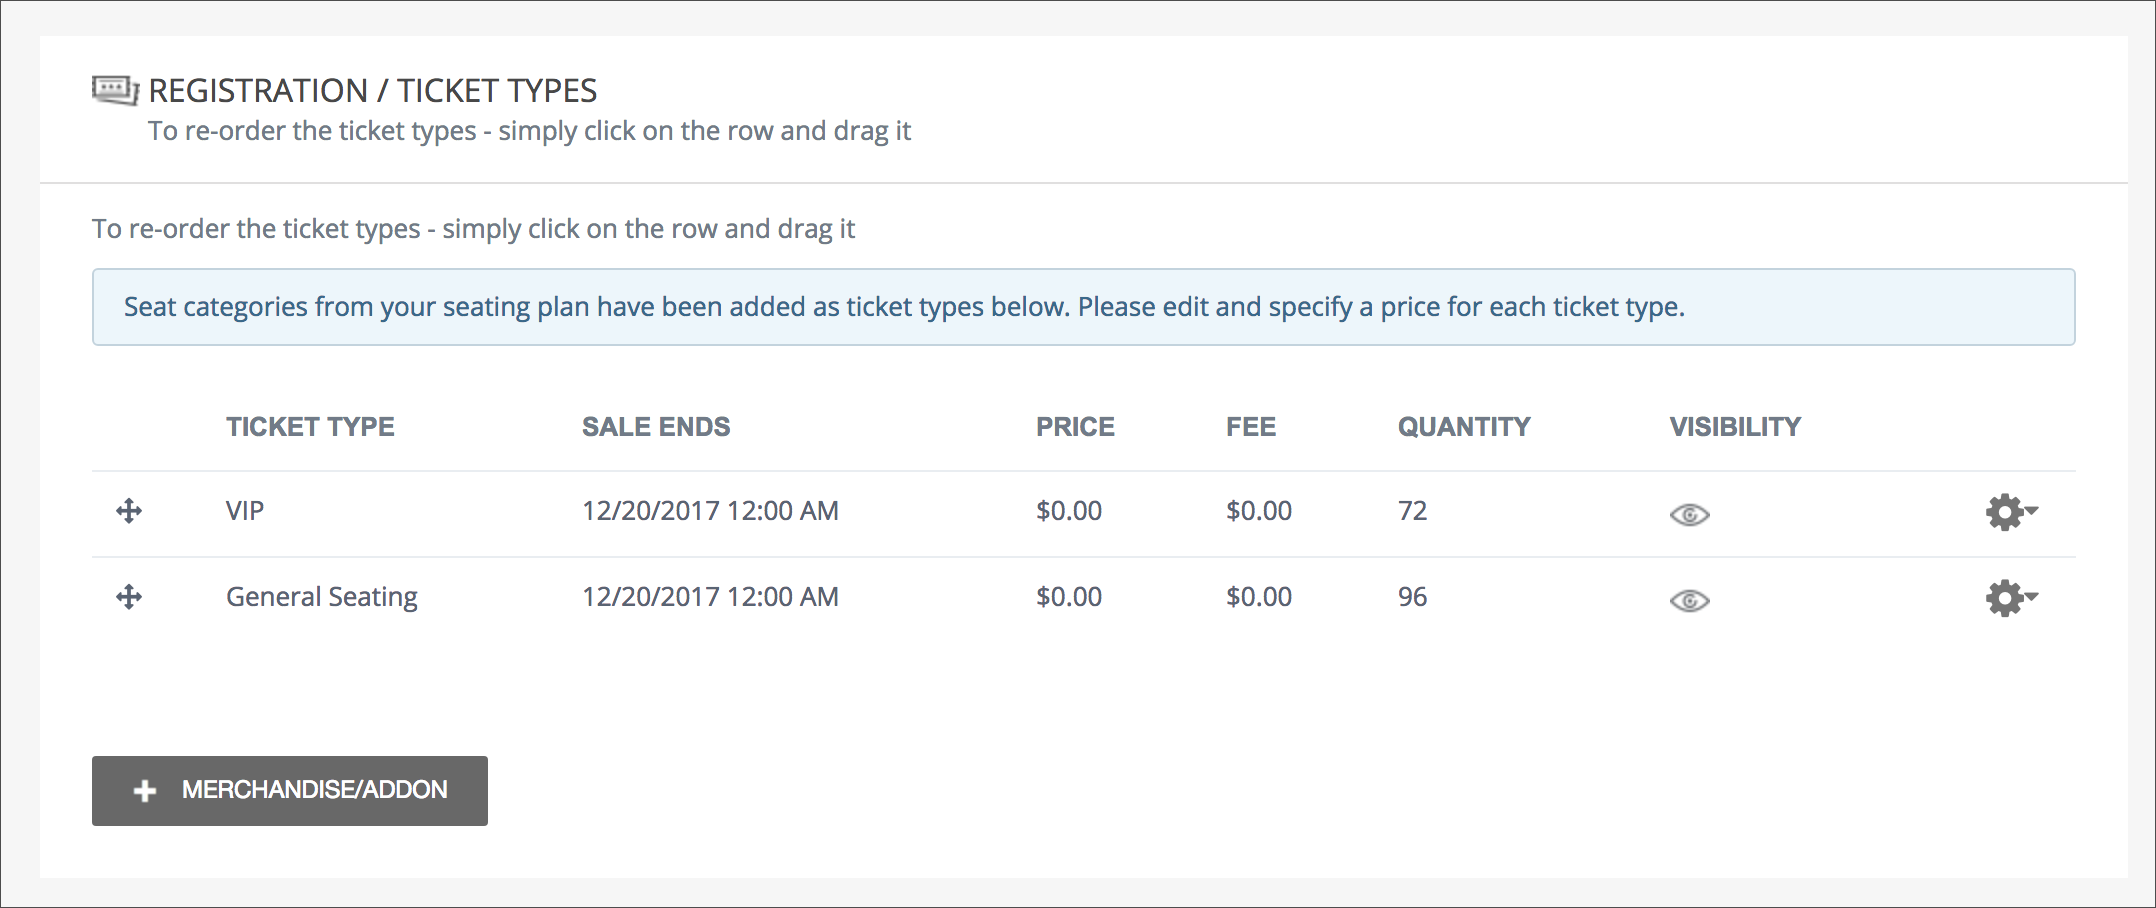
Task: Click the blue seat categories info banner
Action: [1083, 307]
